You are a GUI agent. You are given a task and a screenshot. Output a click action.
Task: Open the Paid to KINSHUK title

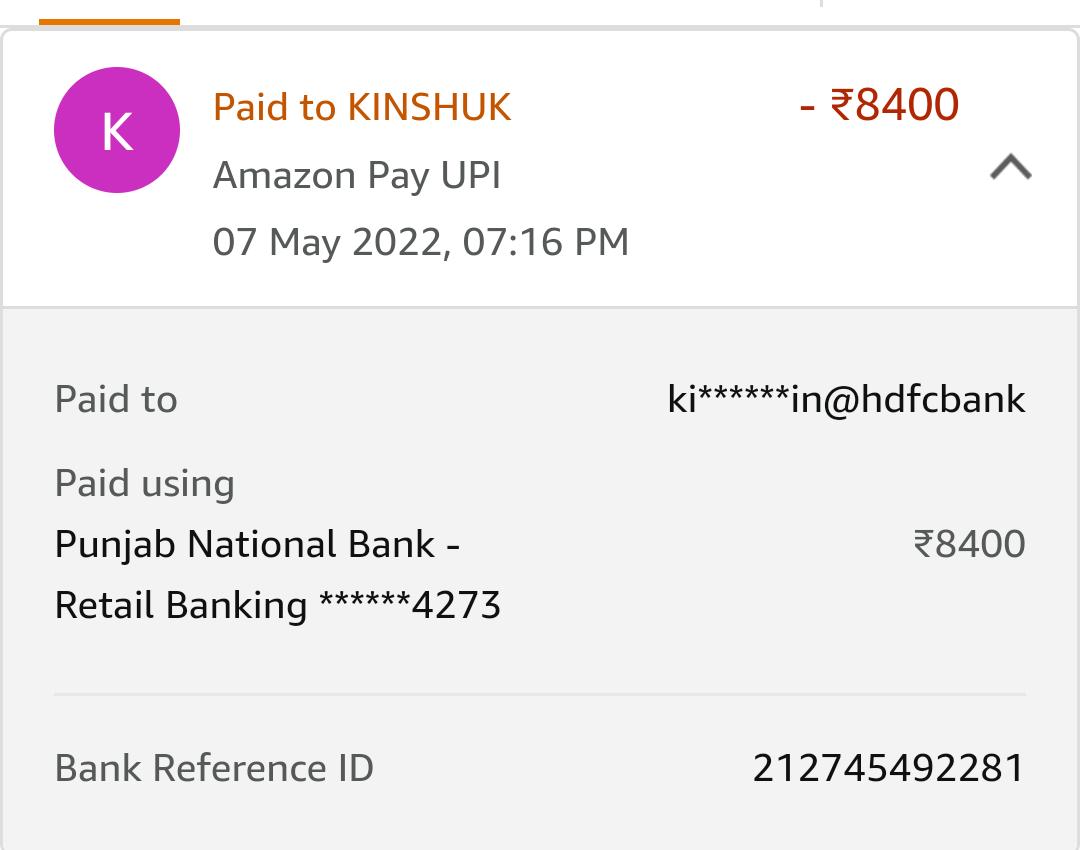pos(361,107)
